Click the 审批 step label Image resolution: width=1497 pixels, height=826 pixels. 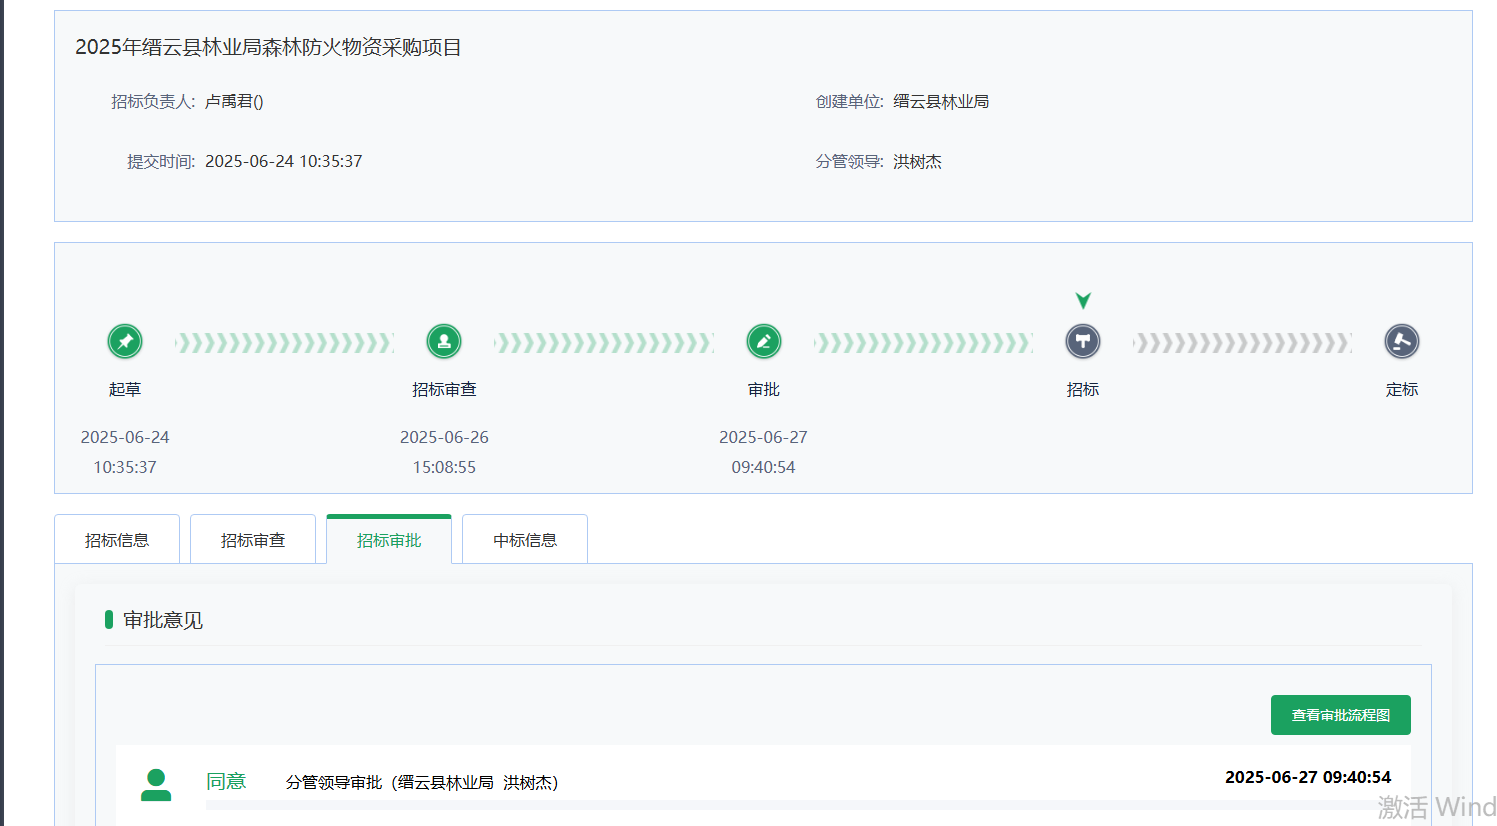(764, 389)
